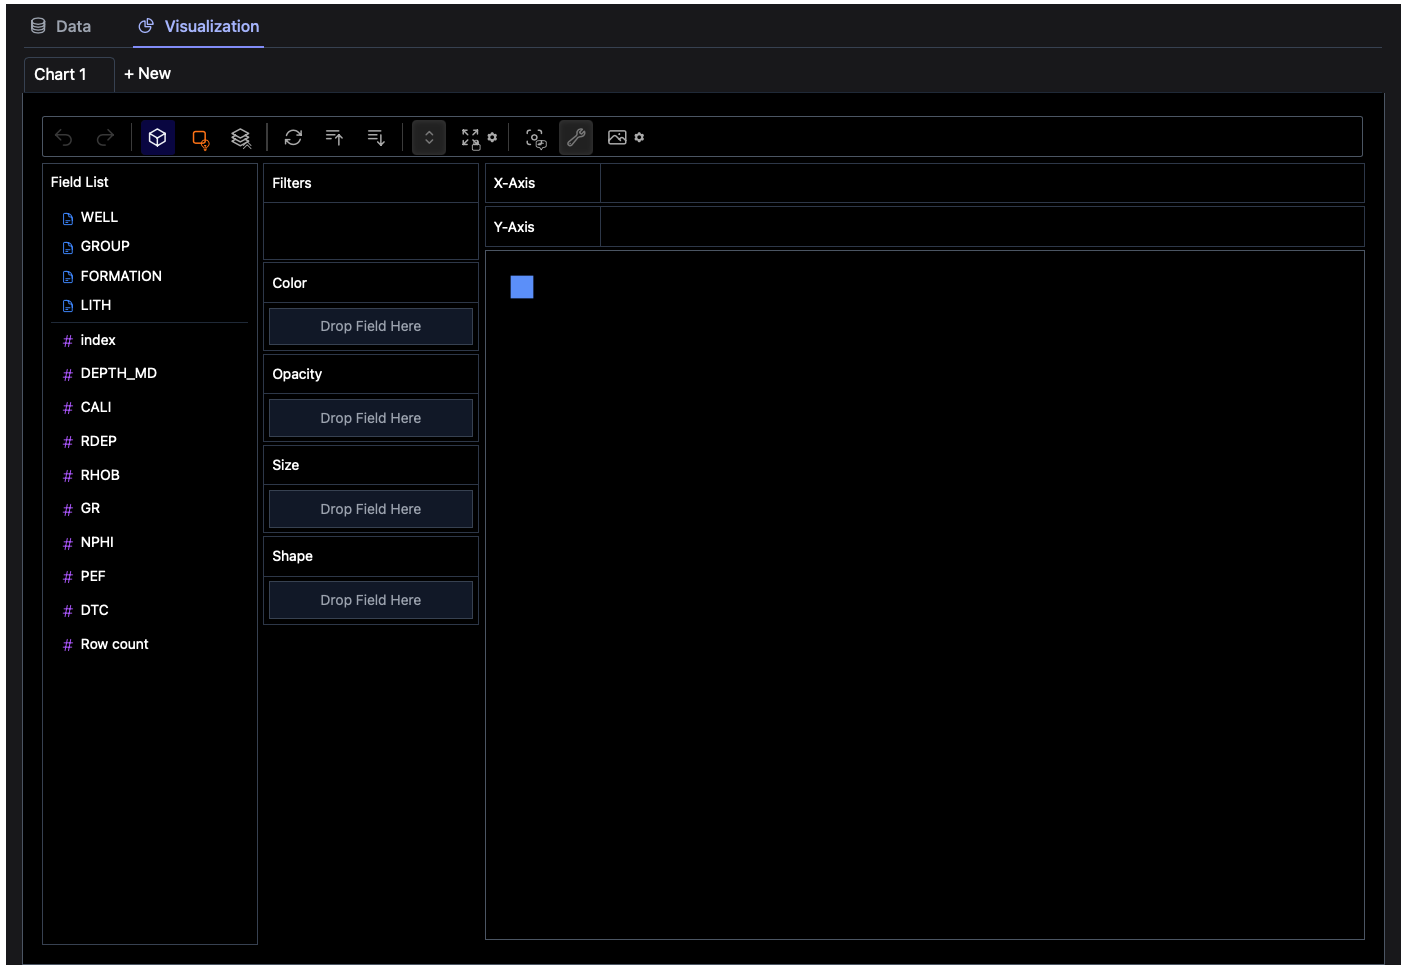Open the layout size expand icon
1408x972 pixels.
tap(470, 138)
